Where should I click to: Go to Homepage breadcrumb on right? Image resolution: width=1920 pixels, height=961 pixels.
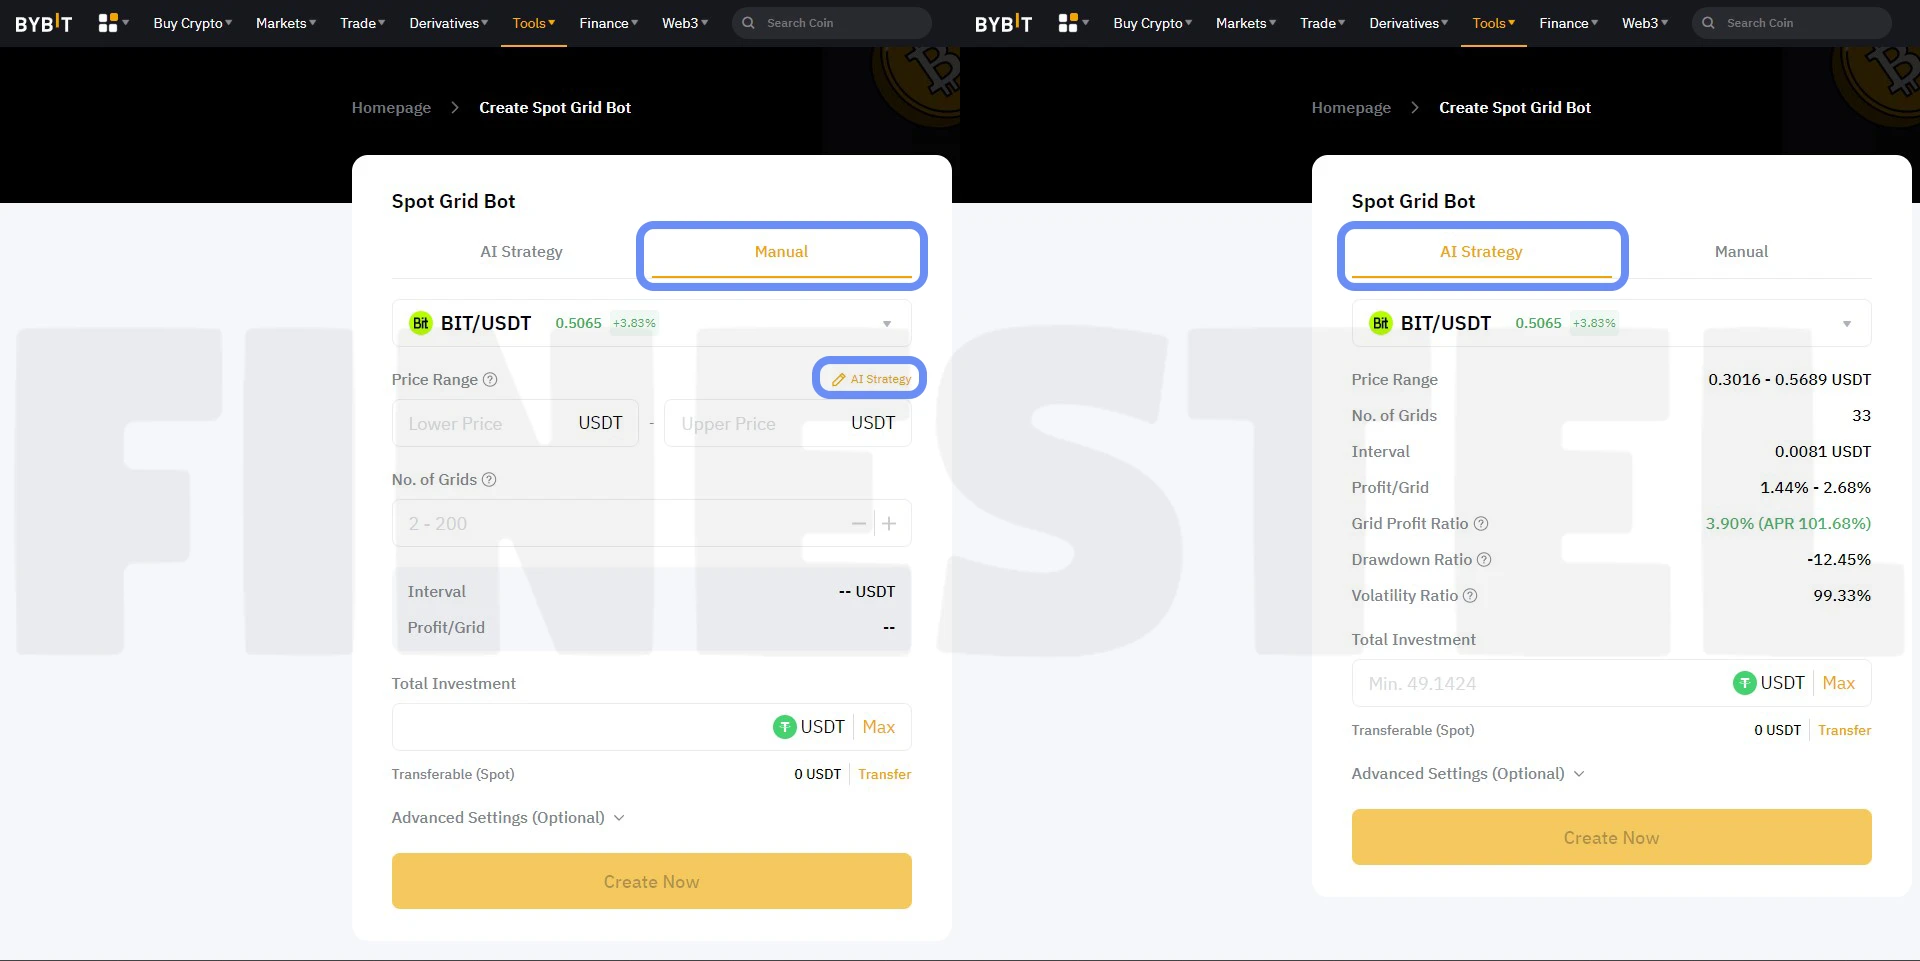click(1351, 108)
